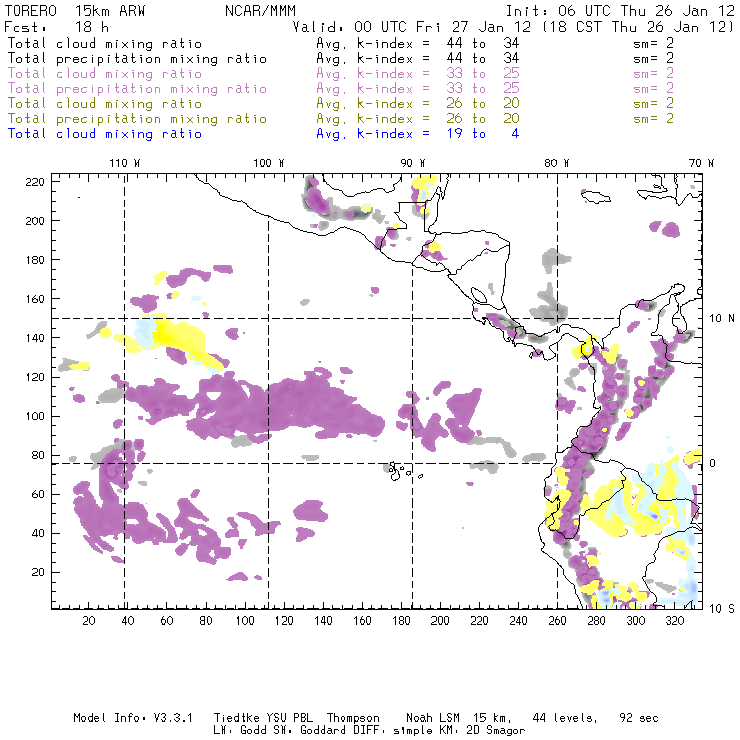
Task: Click the blue 'Total cloud mixing ratio' legend line
Action: 105,134
